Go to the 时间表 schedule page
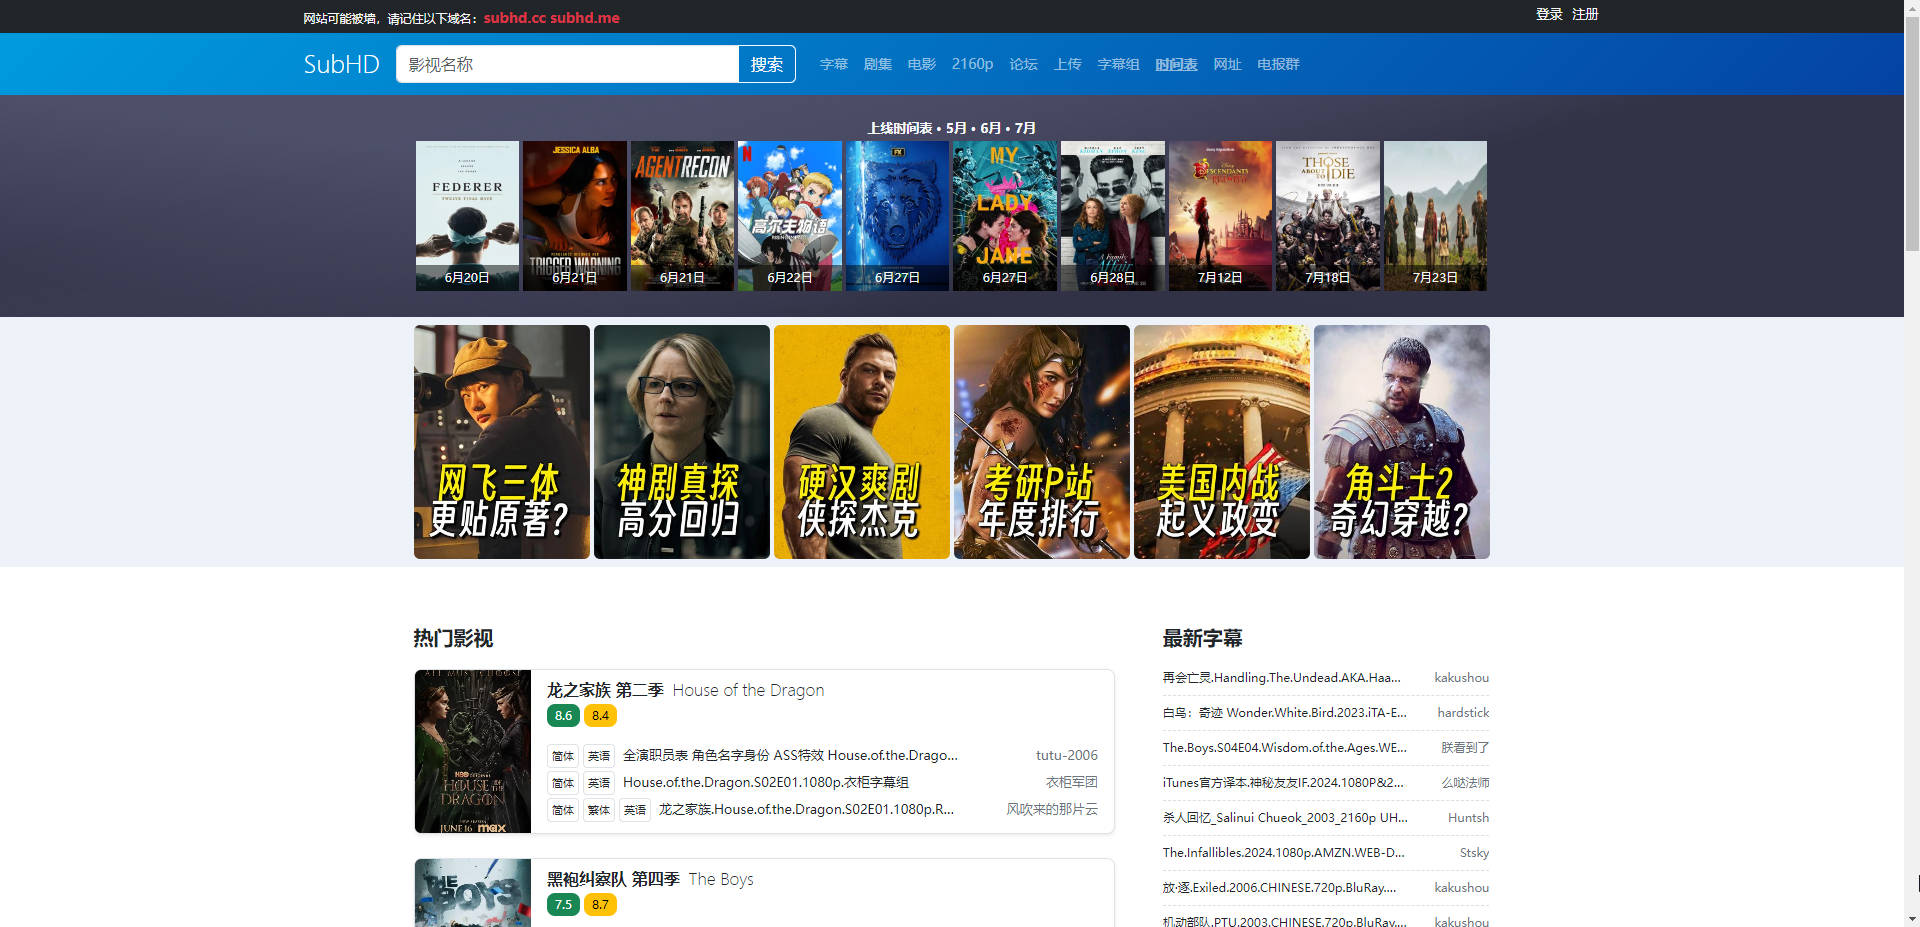The width and height of the screenshot is (1920, 927). point(1175,64)
